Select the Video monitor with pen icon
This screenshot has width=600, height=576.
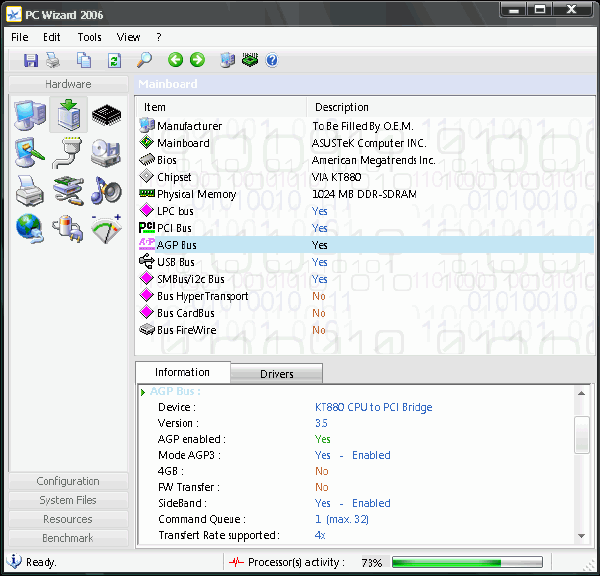(30, 153)
